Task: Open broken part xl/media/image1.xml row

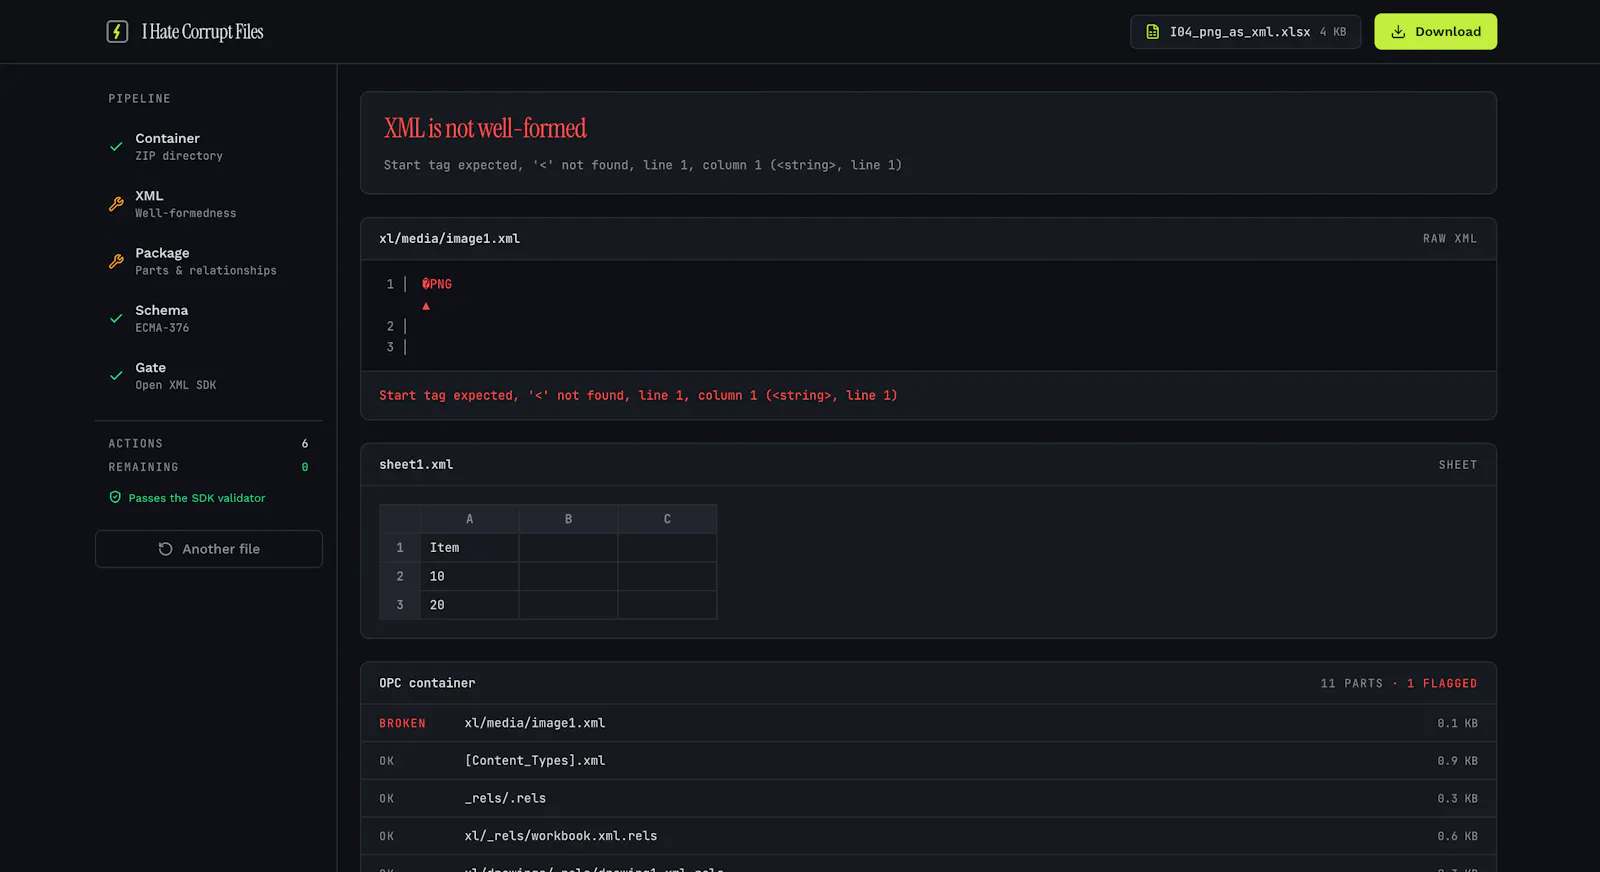Action: click(x=928, y=723)
